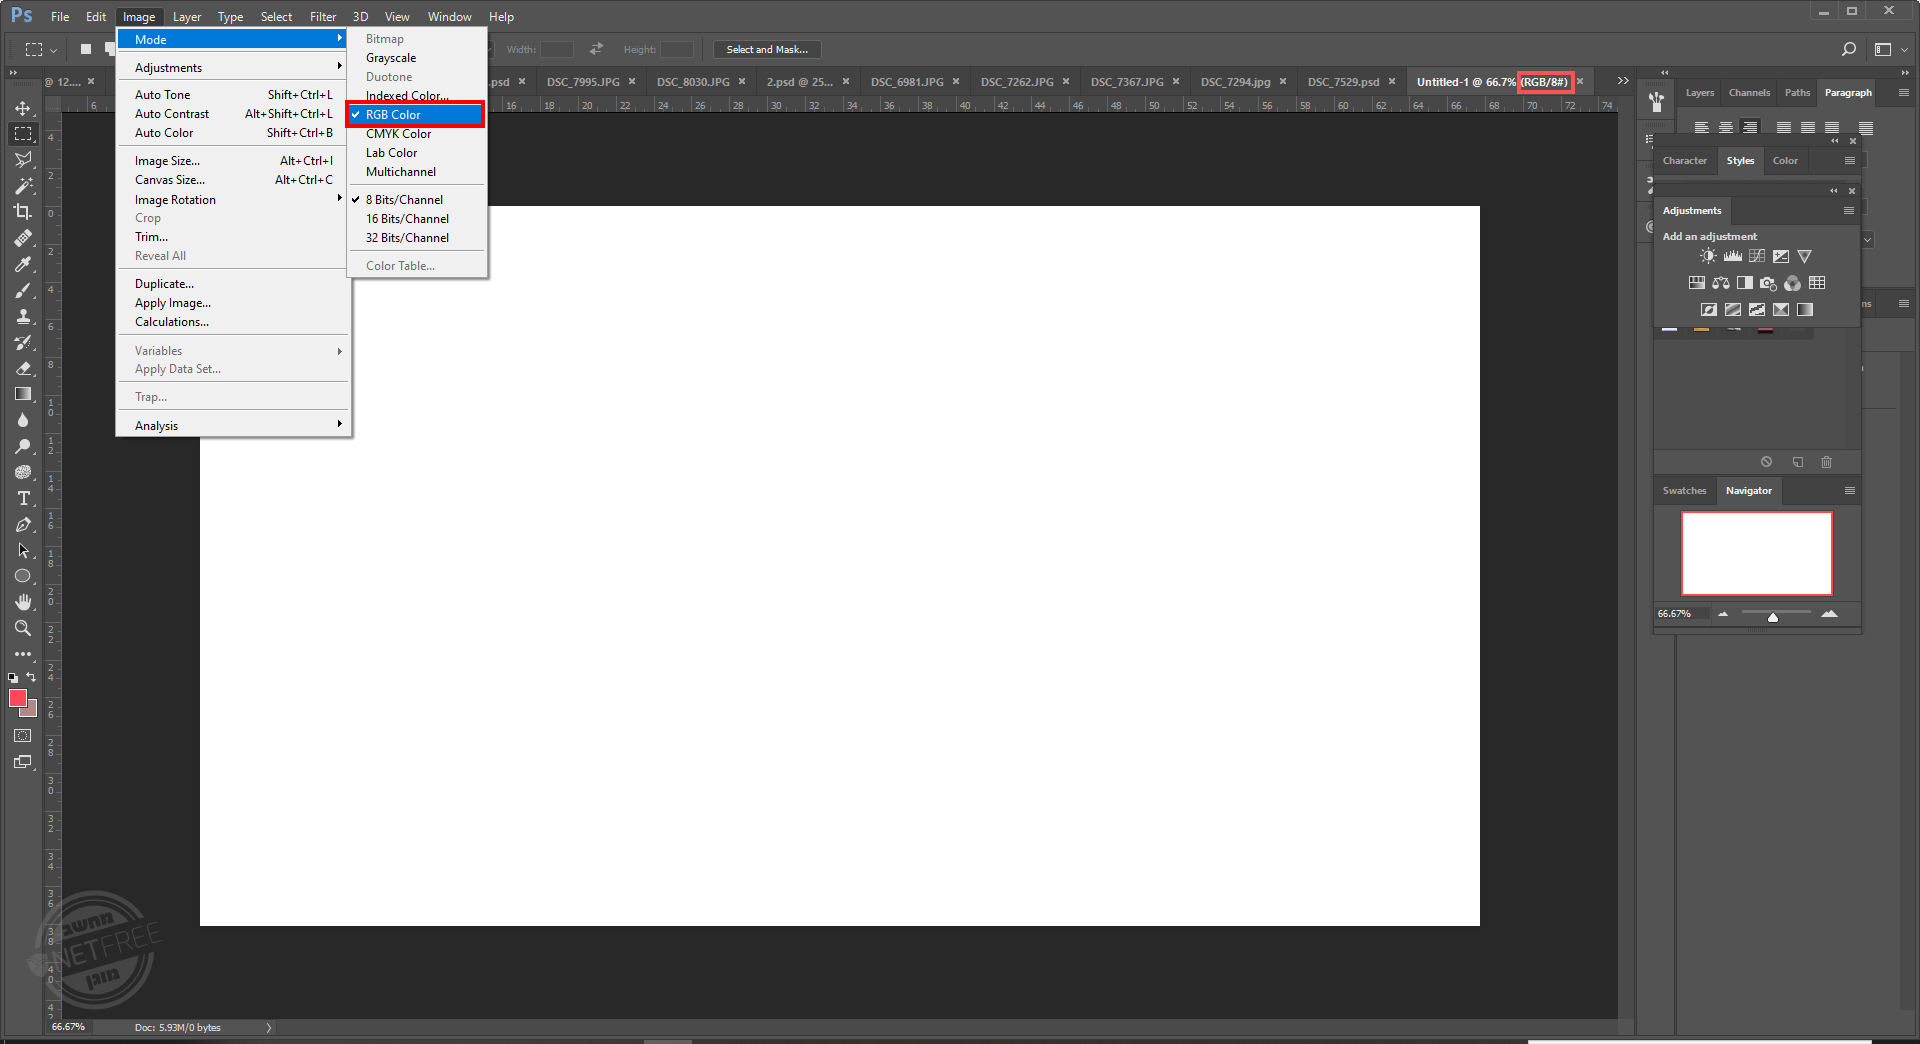Expand the Image Rotation submenu
The width and height of the screenshot is (1920, 1044).
point(233,200)
